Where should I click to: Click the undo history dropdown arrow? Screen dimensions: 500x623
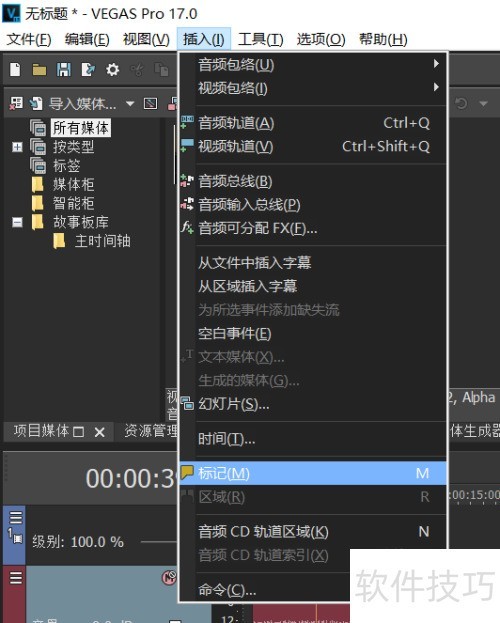pos(483,104)
